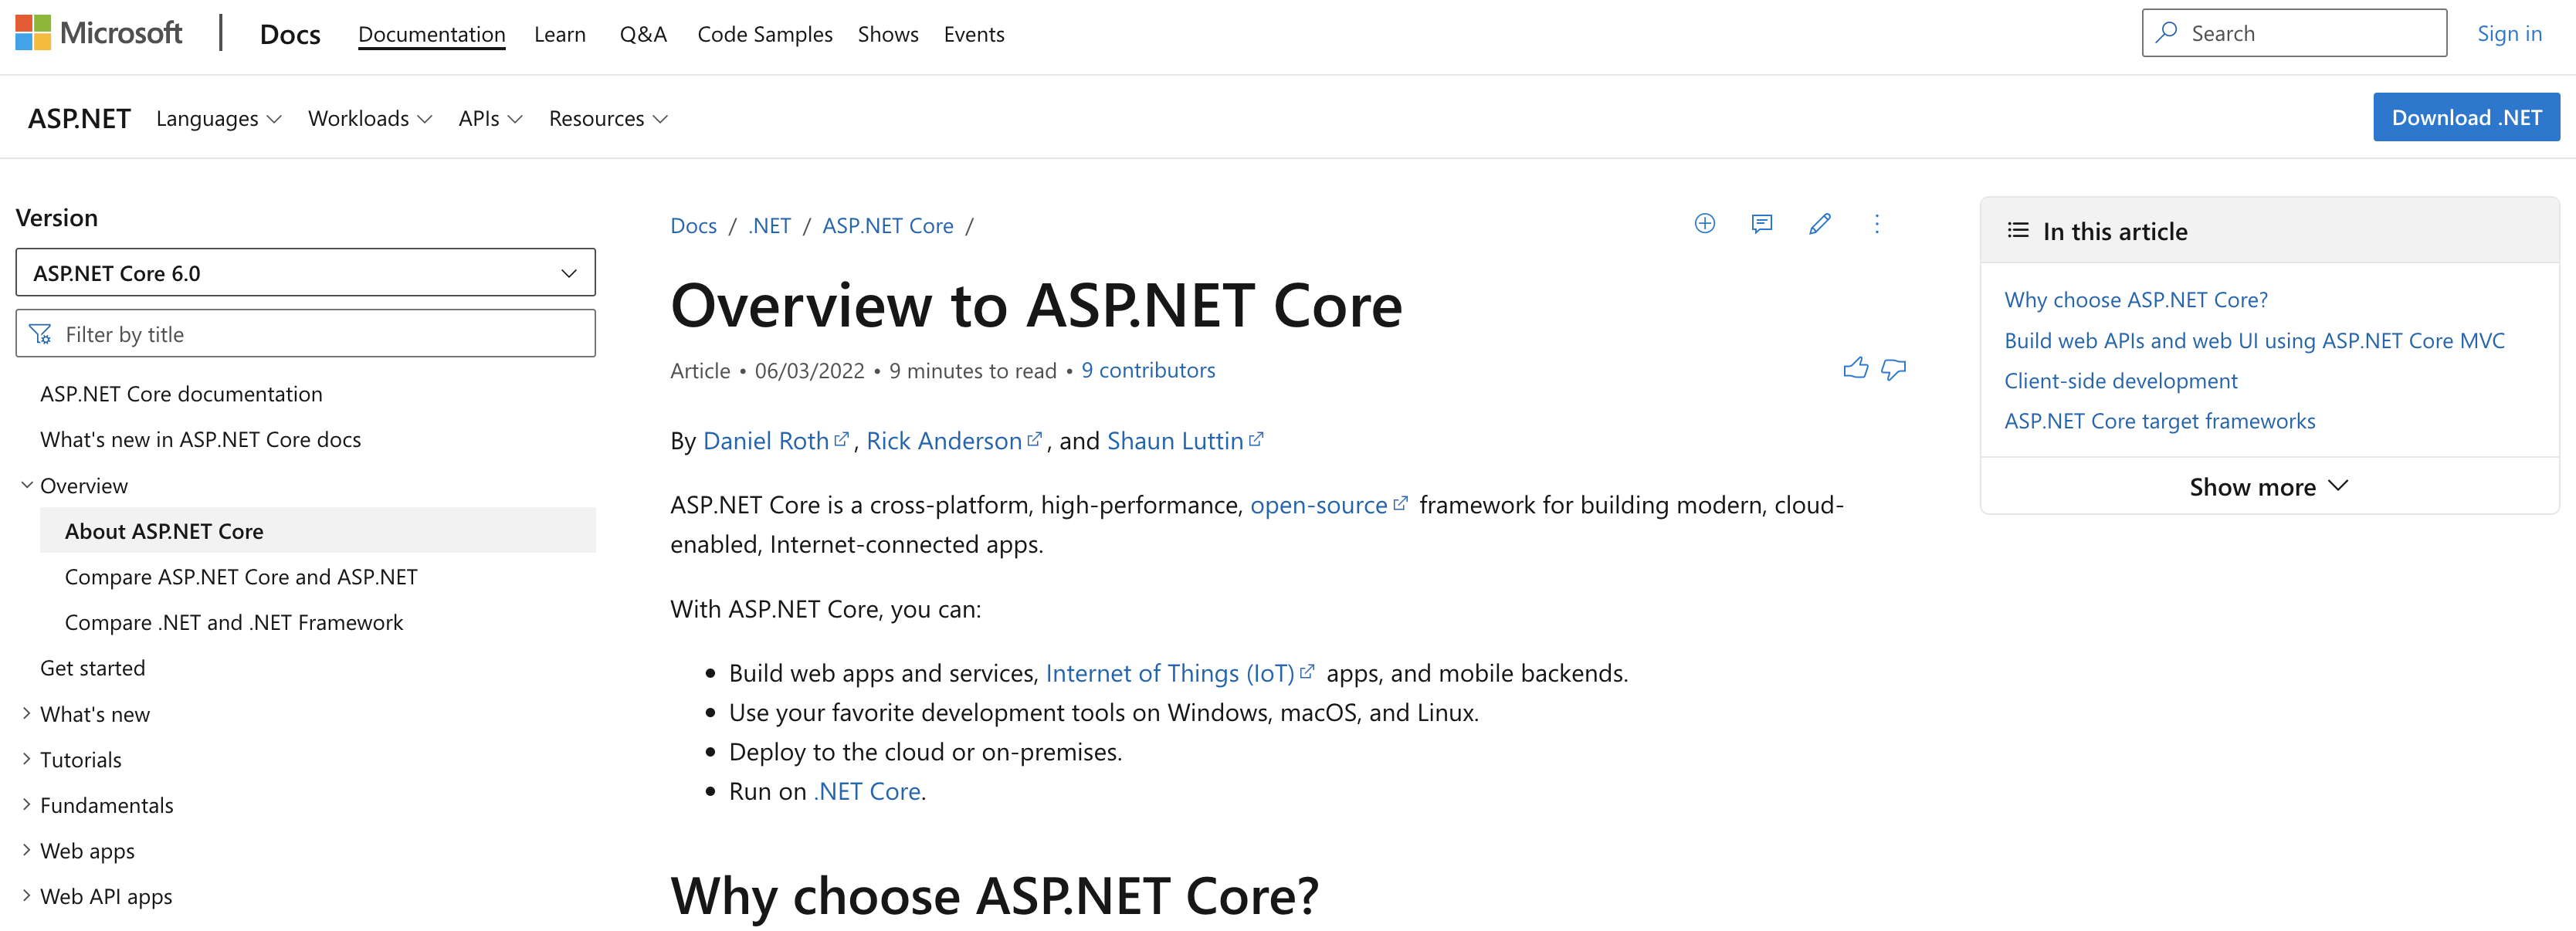
Task: Open the Learn menu item
Action: click(x=560, y=34)
